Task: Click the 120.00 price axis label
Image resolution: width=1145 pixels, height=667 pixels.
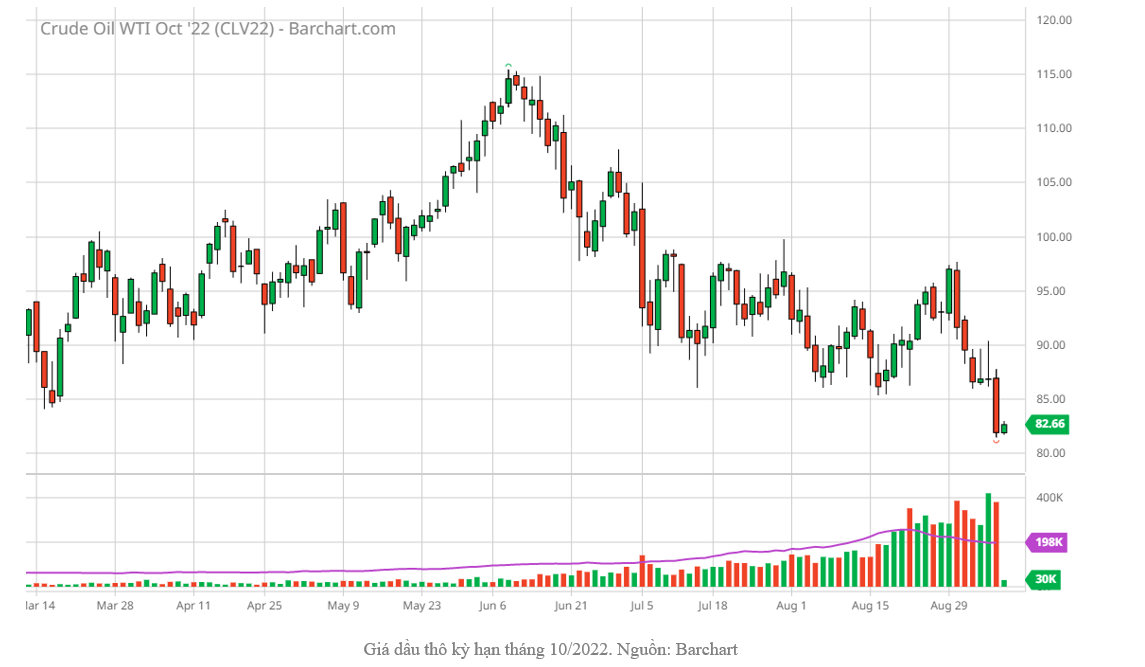Action: tap(1054, 20)
